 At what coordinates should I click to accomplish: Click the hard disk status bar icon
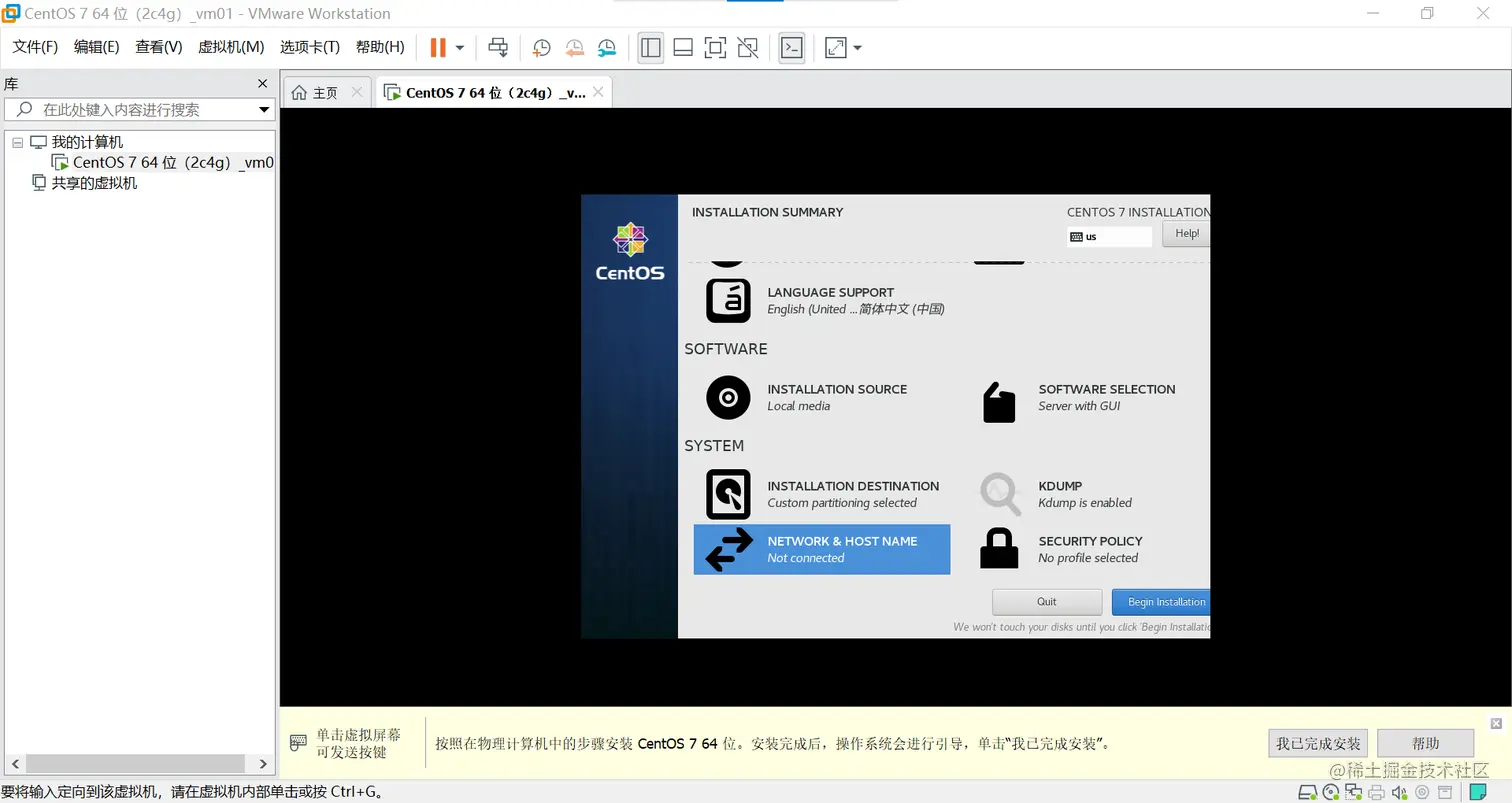[x=1308, y=792]
